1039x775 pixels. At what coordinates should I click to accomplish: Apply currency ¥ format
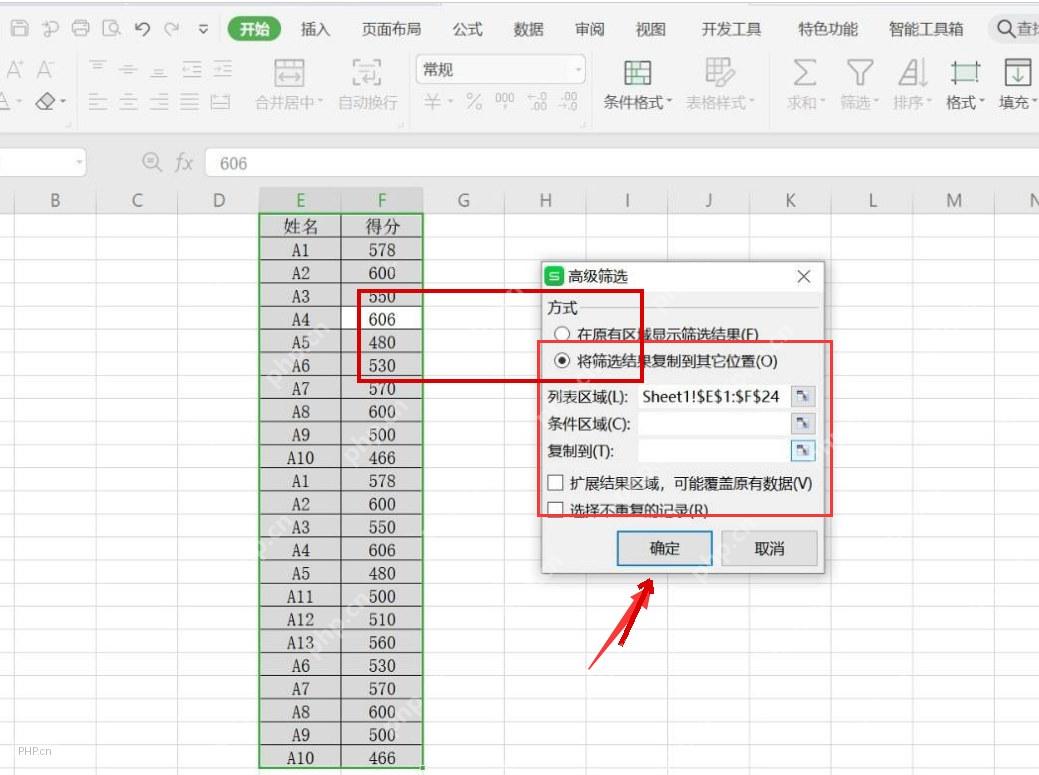(x=432, y=101)
